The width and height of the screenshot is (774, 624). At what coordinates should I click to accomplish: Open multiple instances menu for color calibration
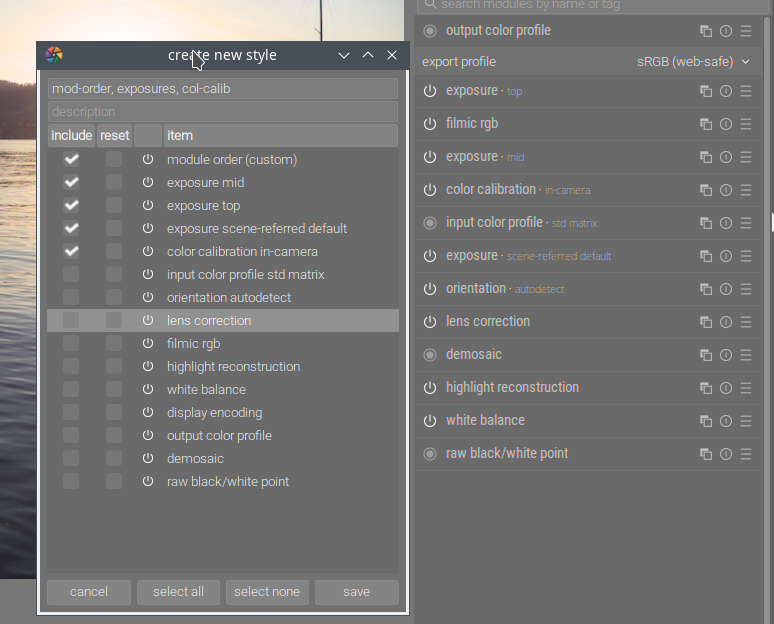pyautogui.click(x=706, y=190)
